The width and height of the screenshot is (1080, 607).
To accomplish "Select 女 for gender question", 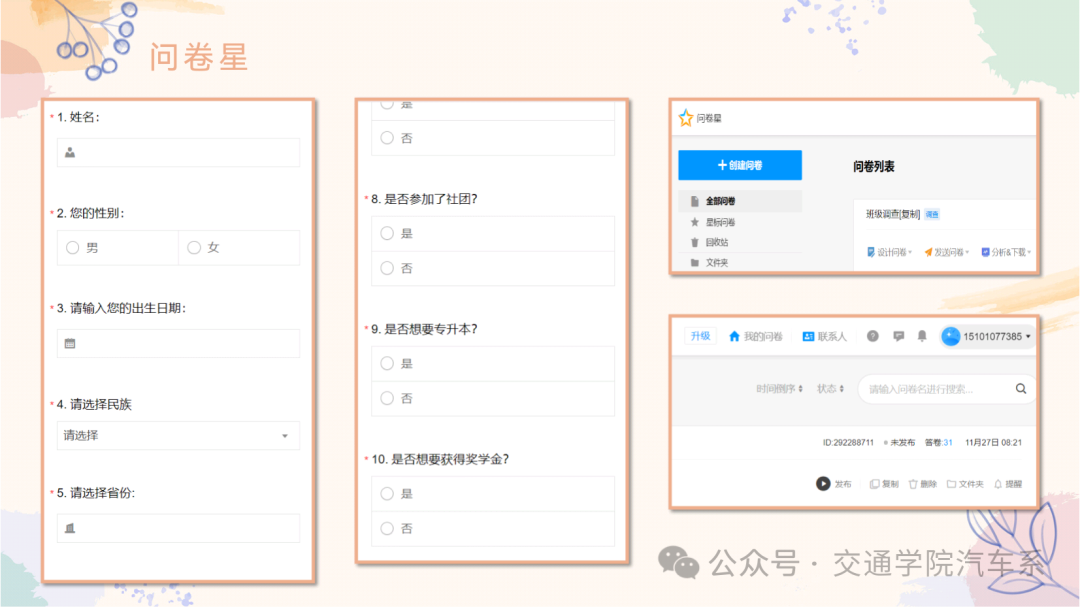I will [x=194, y=248].
